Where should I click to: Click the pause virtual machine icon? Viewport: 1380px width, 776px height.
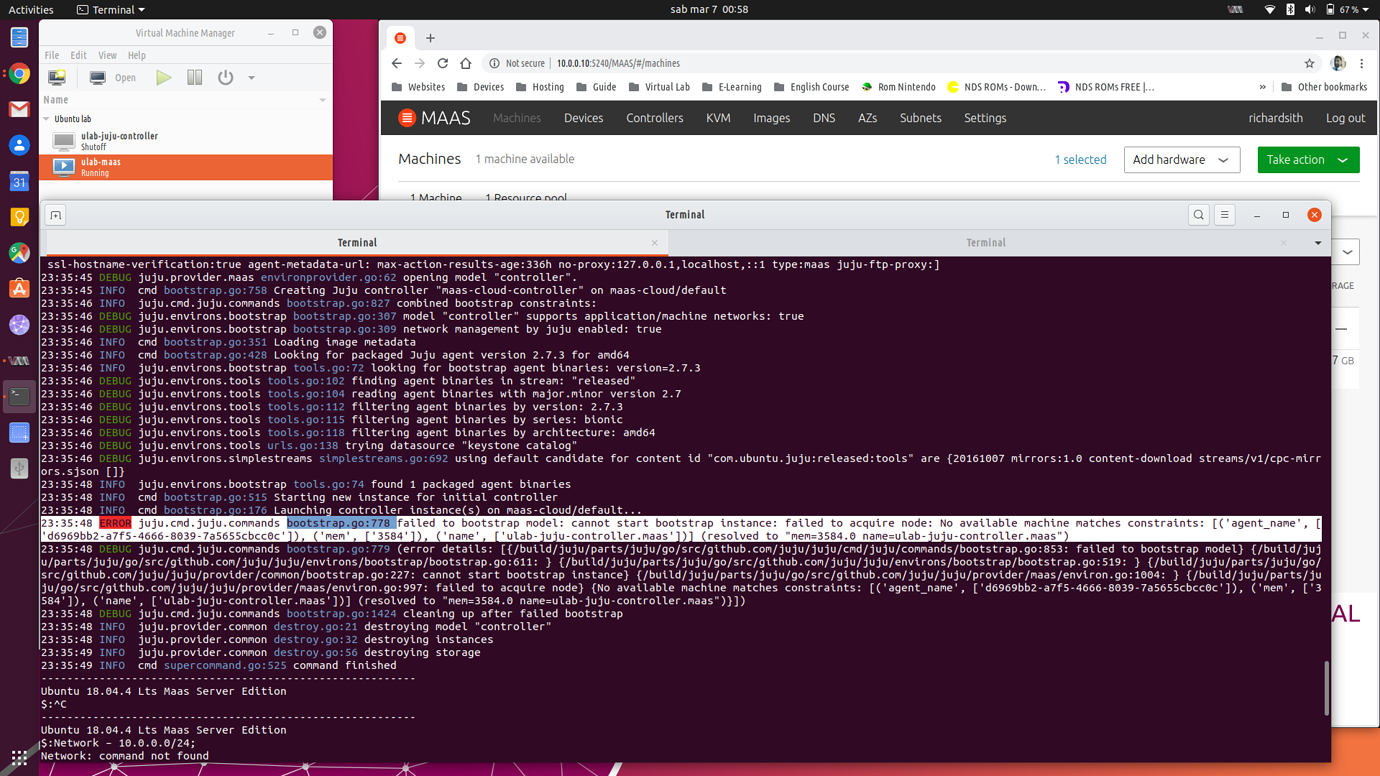(x=195, y=77)
